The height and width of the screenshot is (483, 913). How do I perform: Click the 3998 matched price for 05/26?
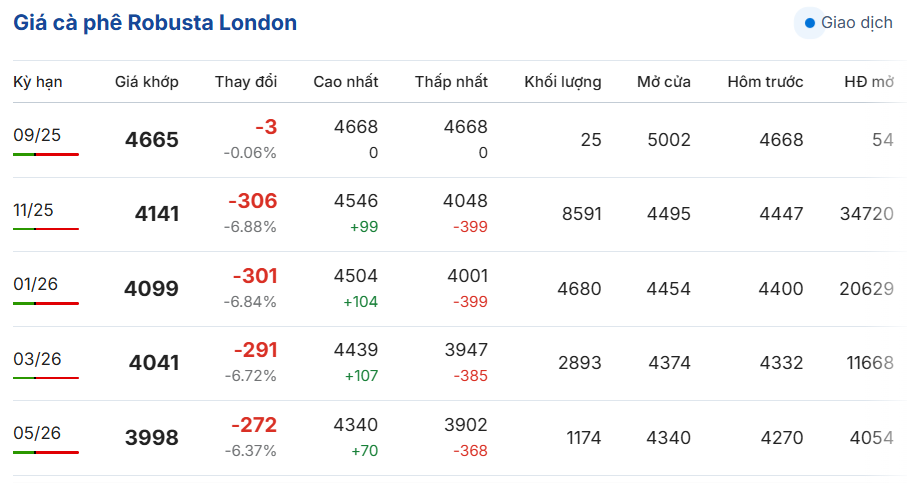click(151, 438)
